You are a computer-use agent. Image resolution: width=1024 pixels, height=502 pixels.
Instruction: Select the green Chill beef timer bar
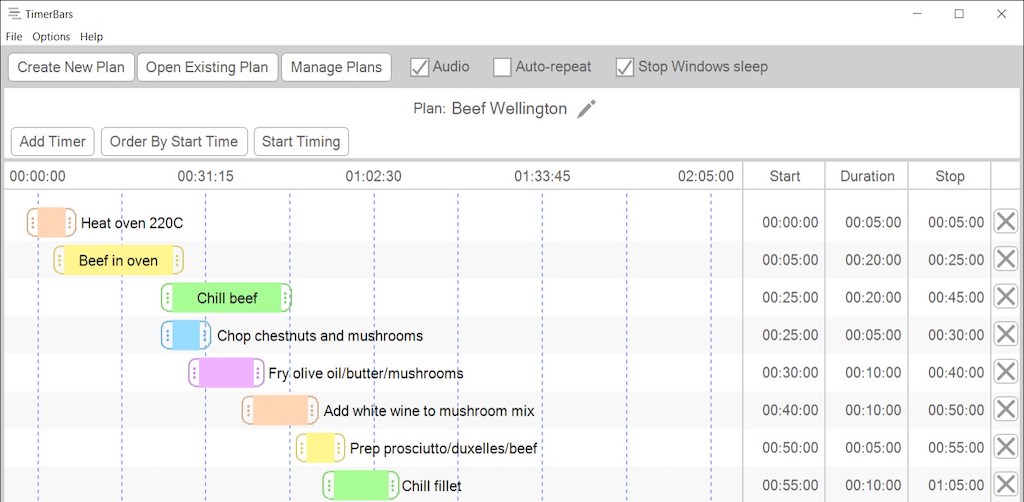(227, 298)
